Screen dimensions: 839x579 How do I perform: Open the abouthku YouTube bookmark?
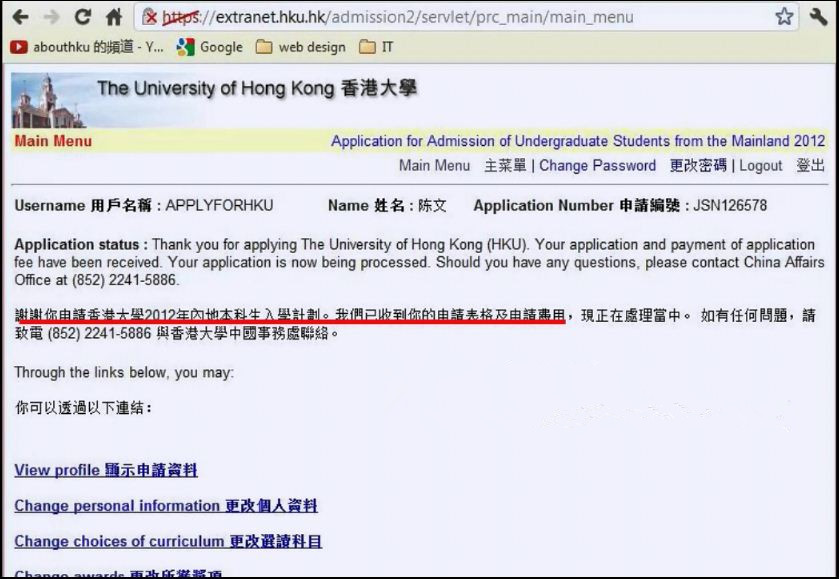pos(85,47)
